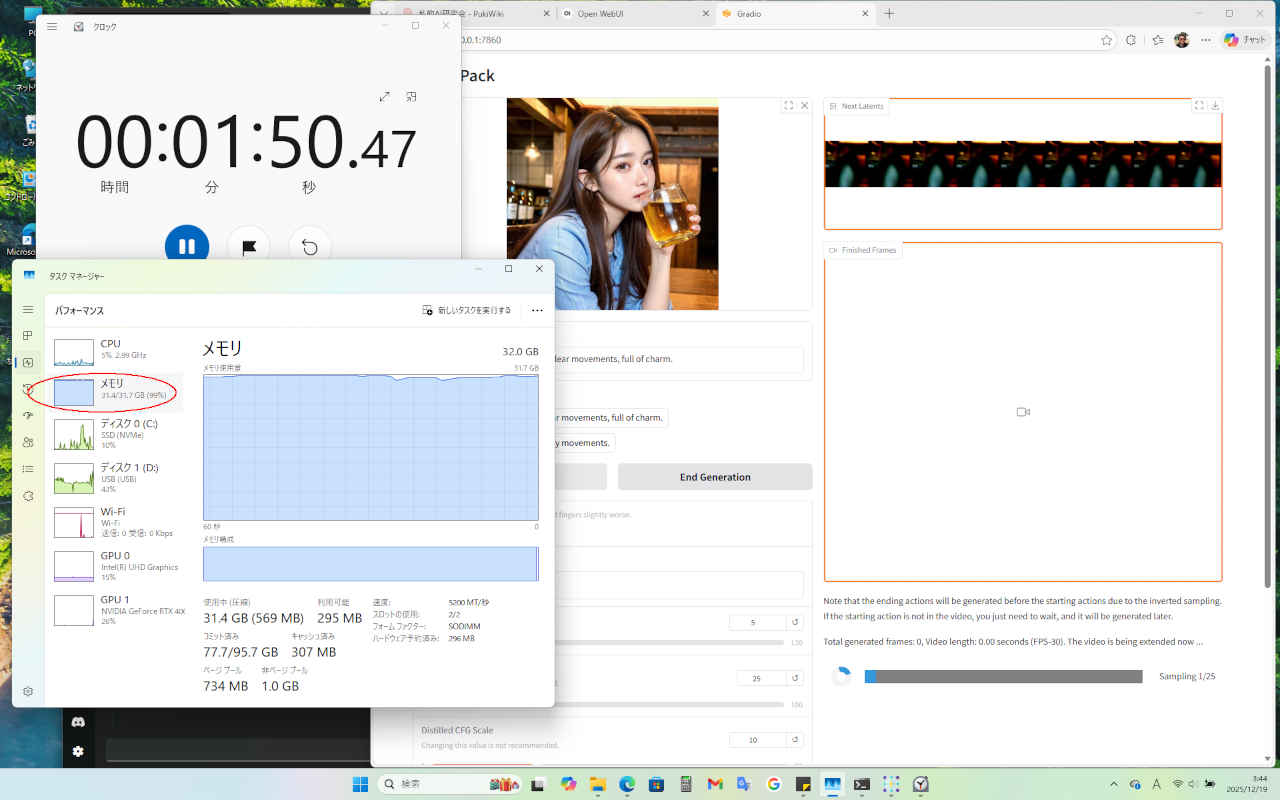Download the Next Latents image
1280x800 pixels.
pyautogui.click(x=1215, y=105)
